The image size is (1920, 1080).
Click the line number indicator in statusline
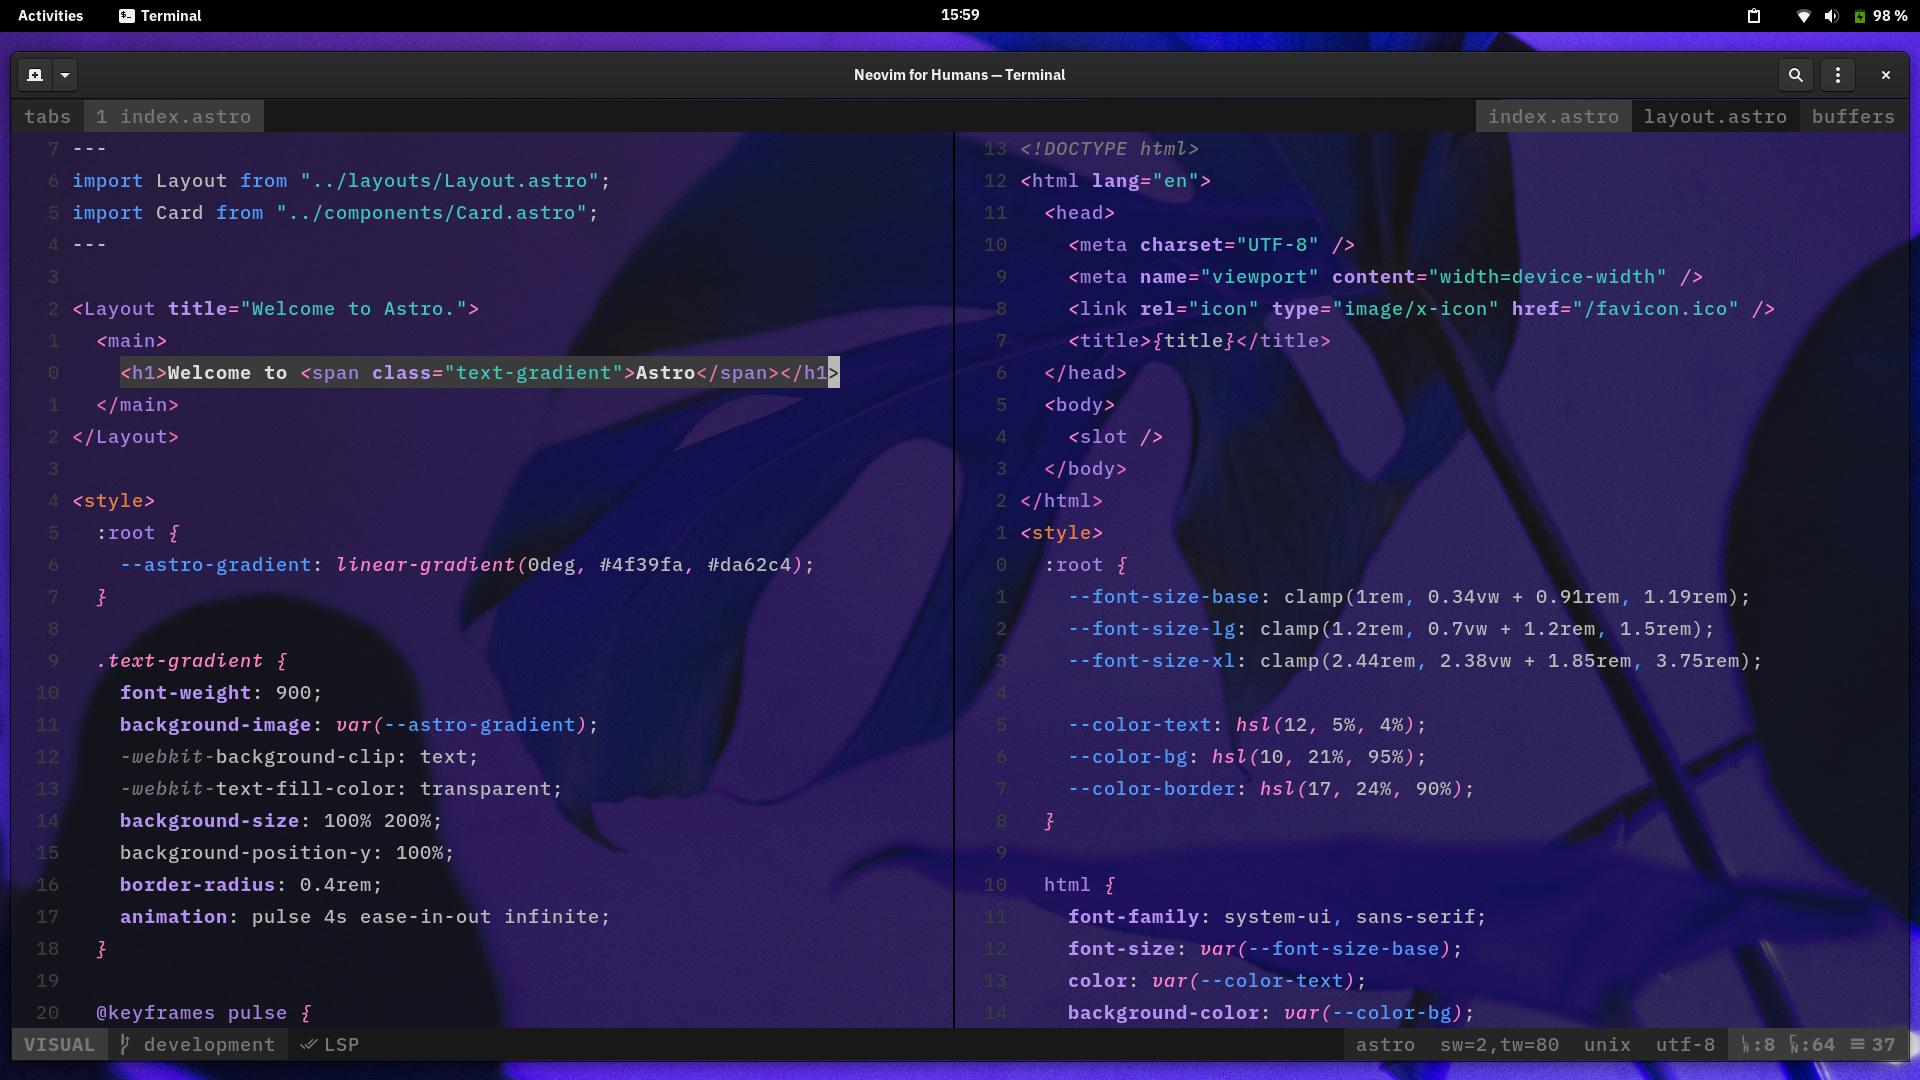(x=1757, y=1044)
